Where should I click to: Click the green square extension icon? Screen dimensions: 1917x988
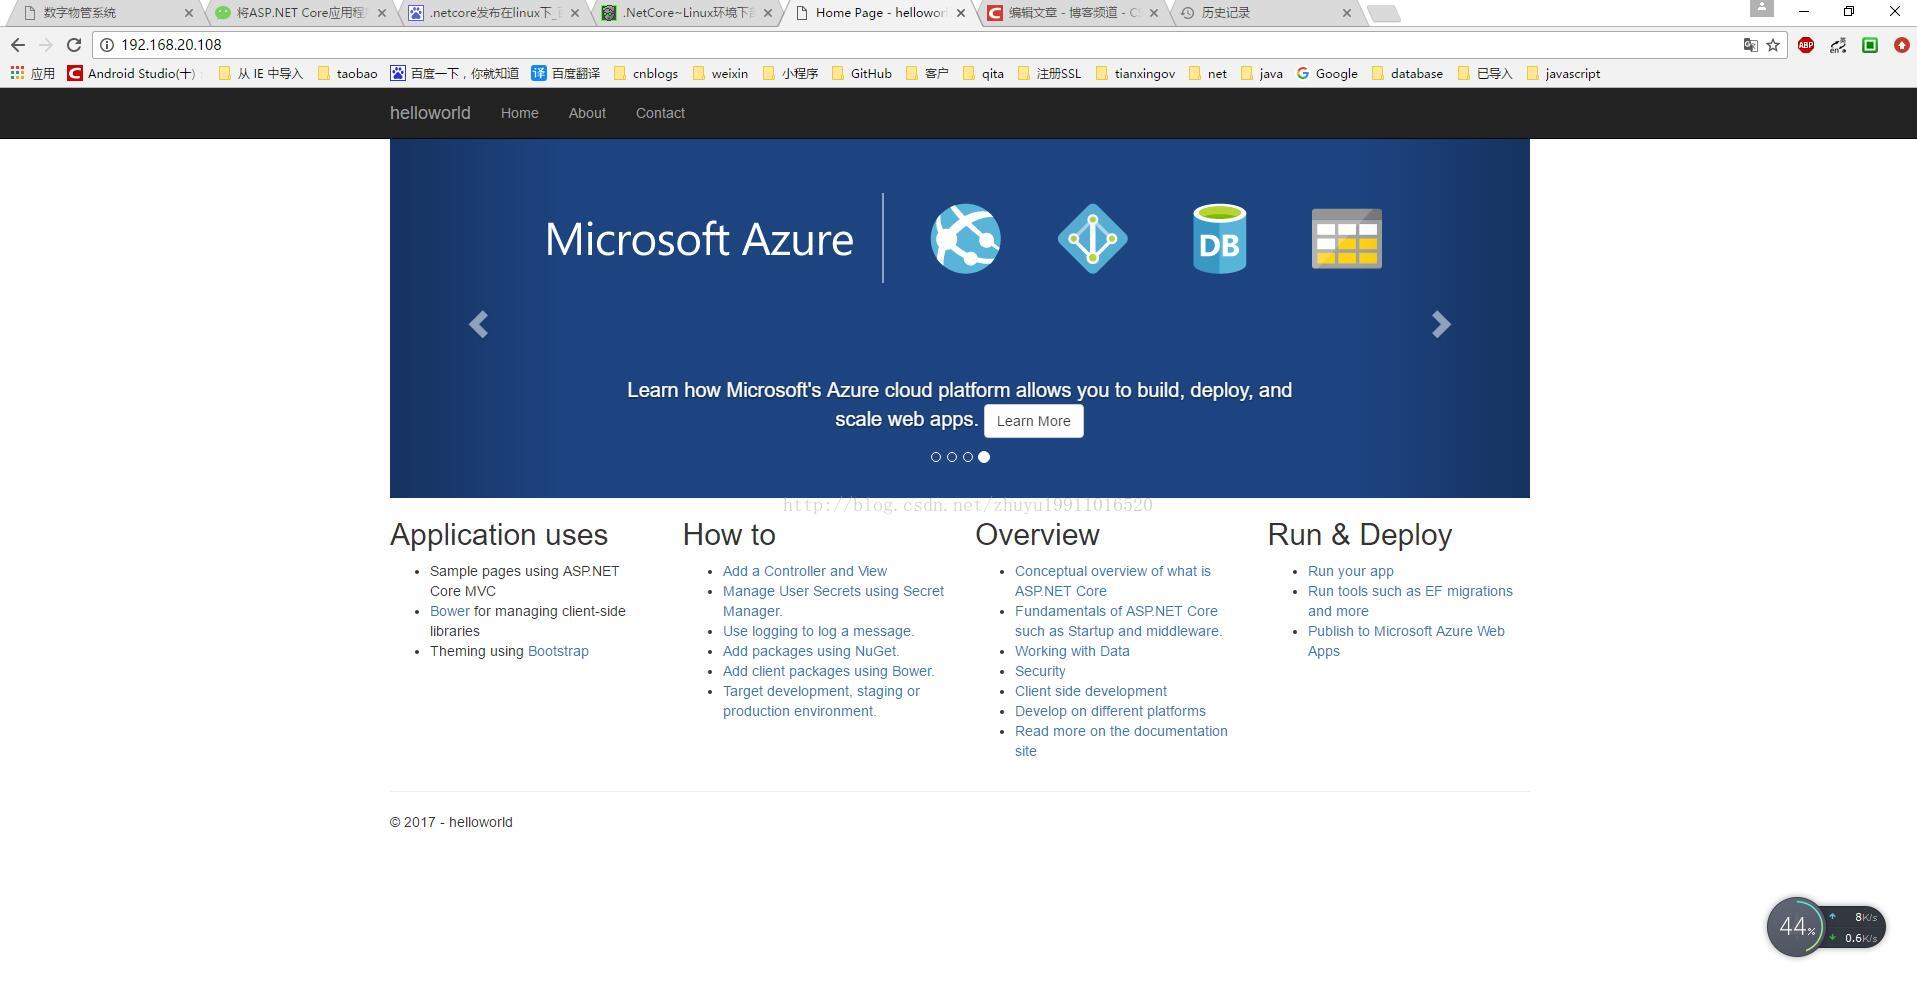click(x=1870, y=45)
